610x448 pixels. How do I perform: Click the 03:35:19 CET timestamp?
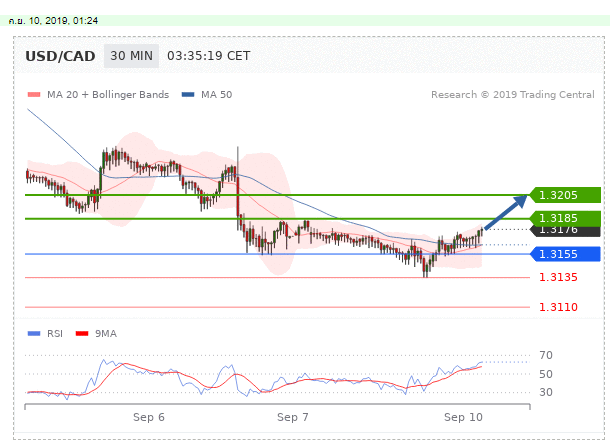(x=209, y=56)
